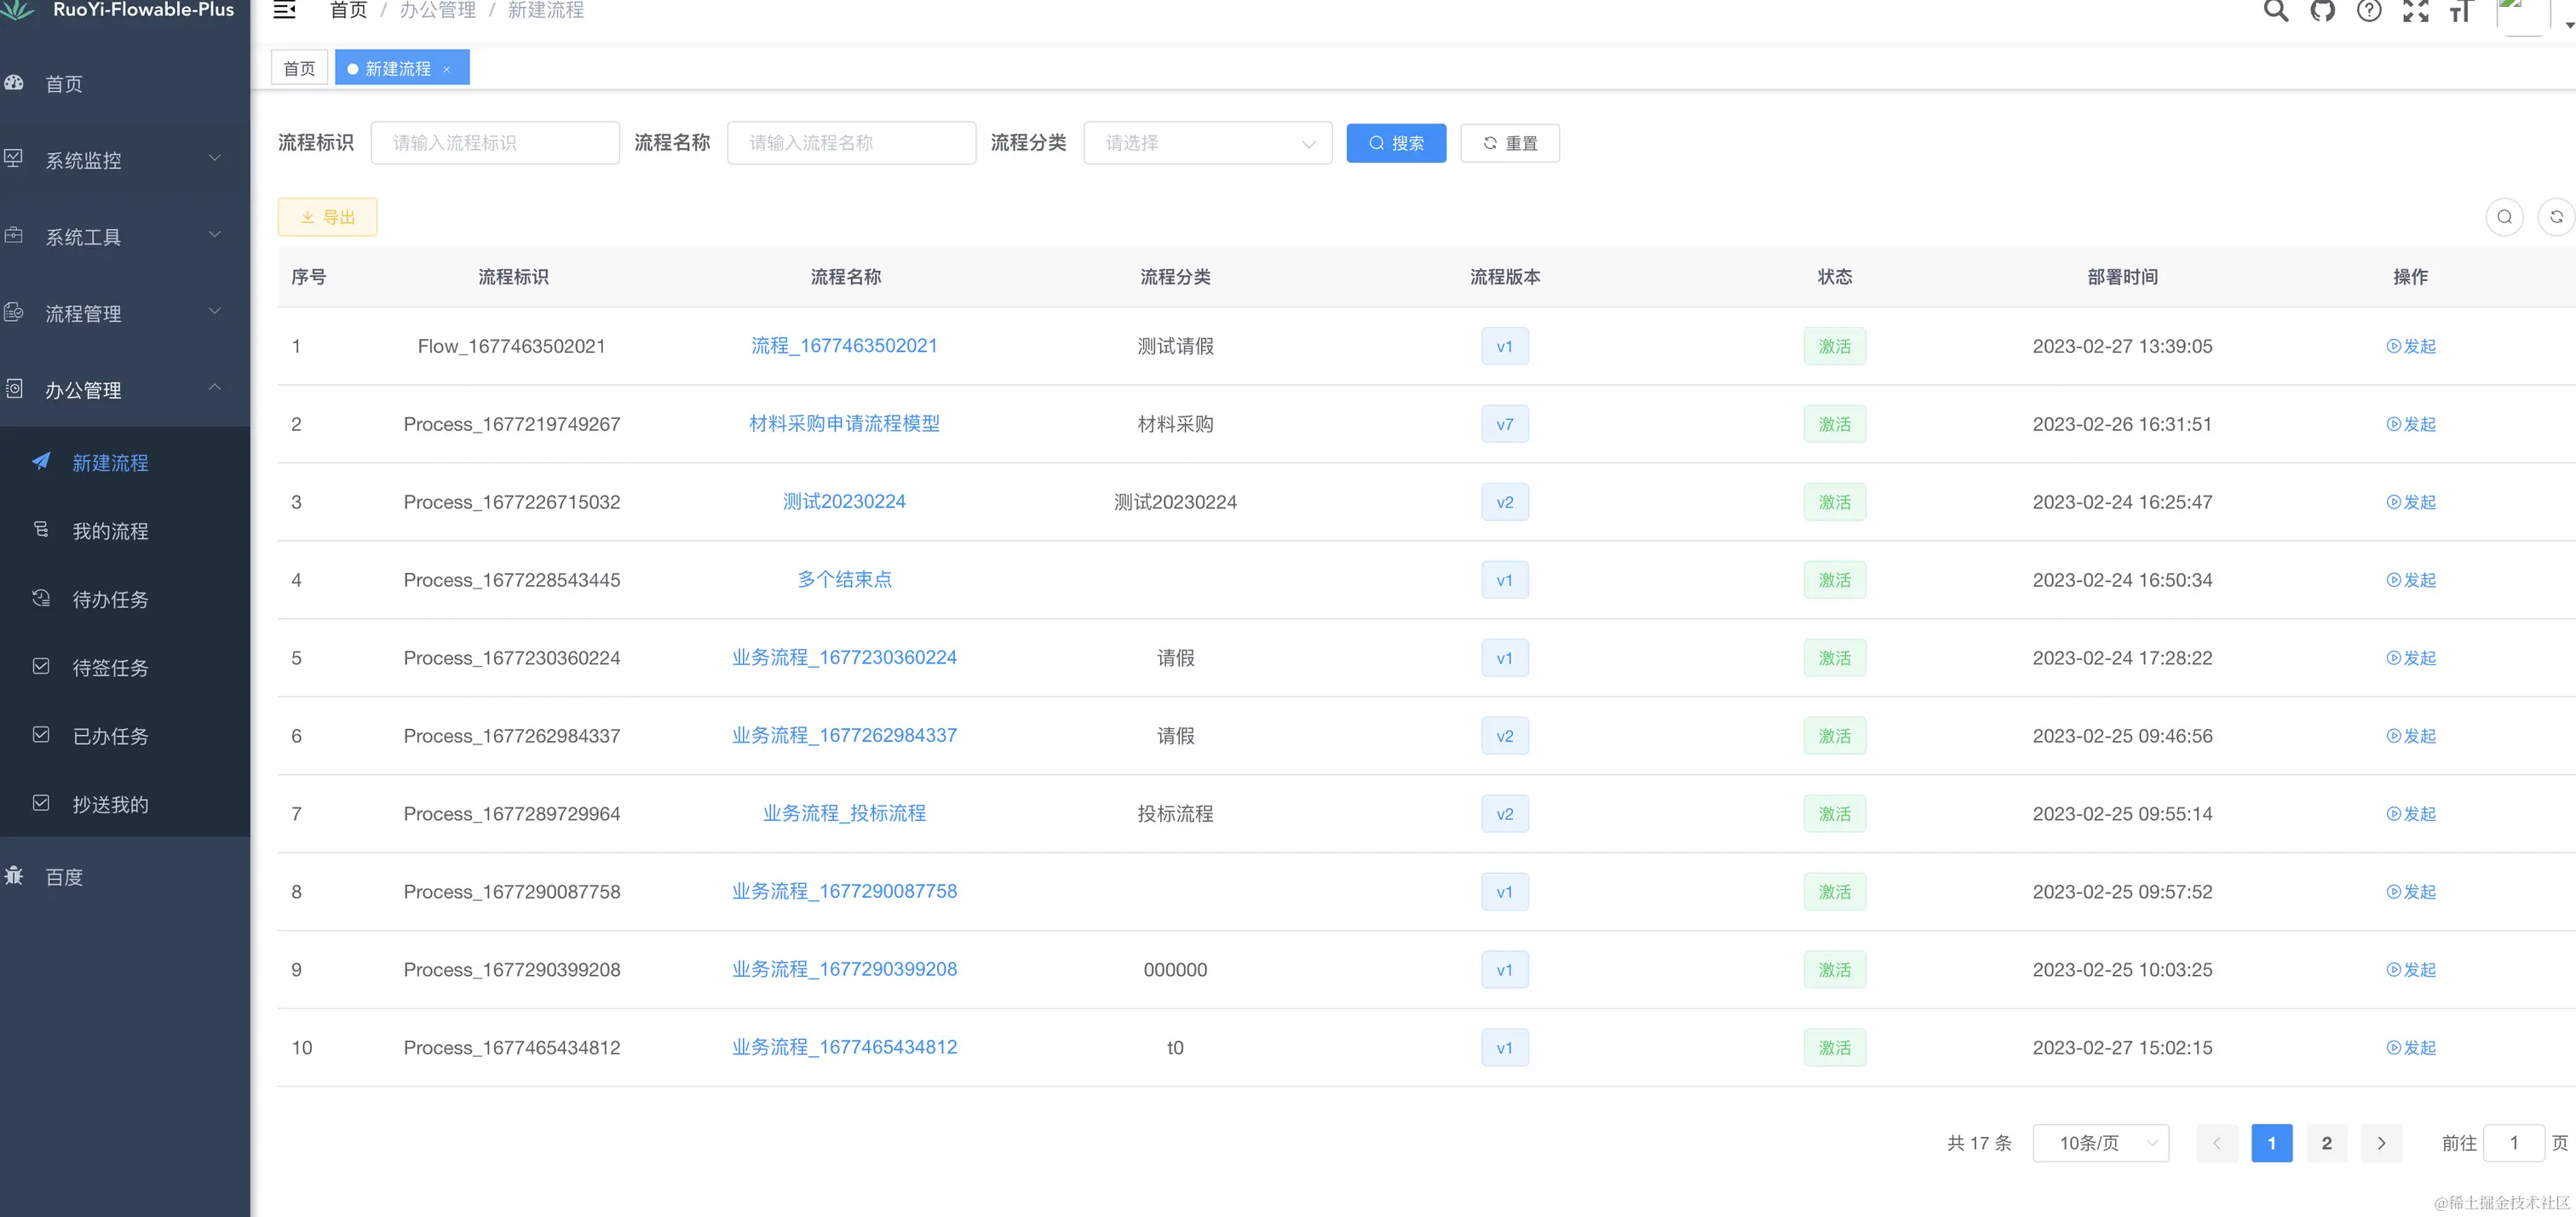
Task: Open the GitHub repository icon
Action: pos(2322,11)
